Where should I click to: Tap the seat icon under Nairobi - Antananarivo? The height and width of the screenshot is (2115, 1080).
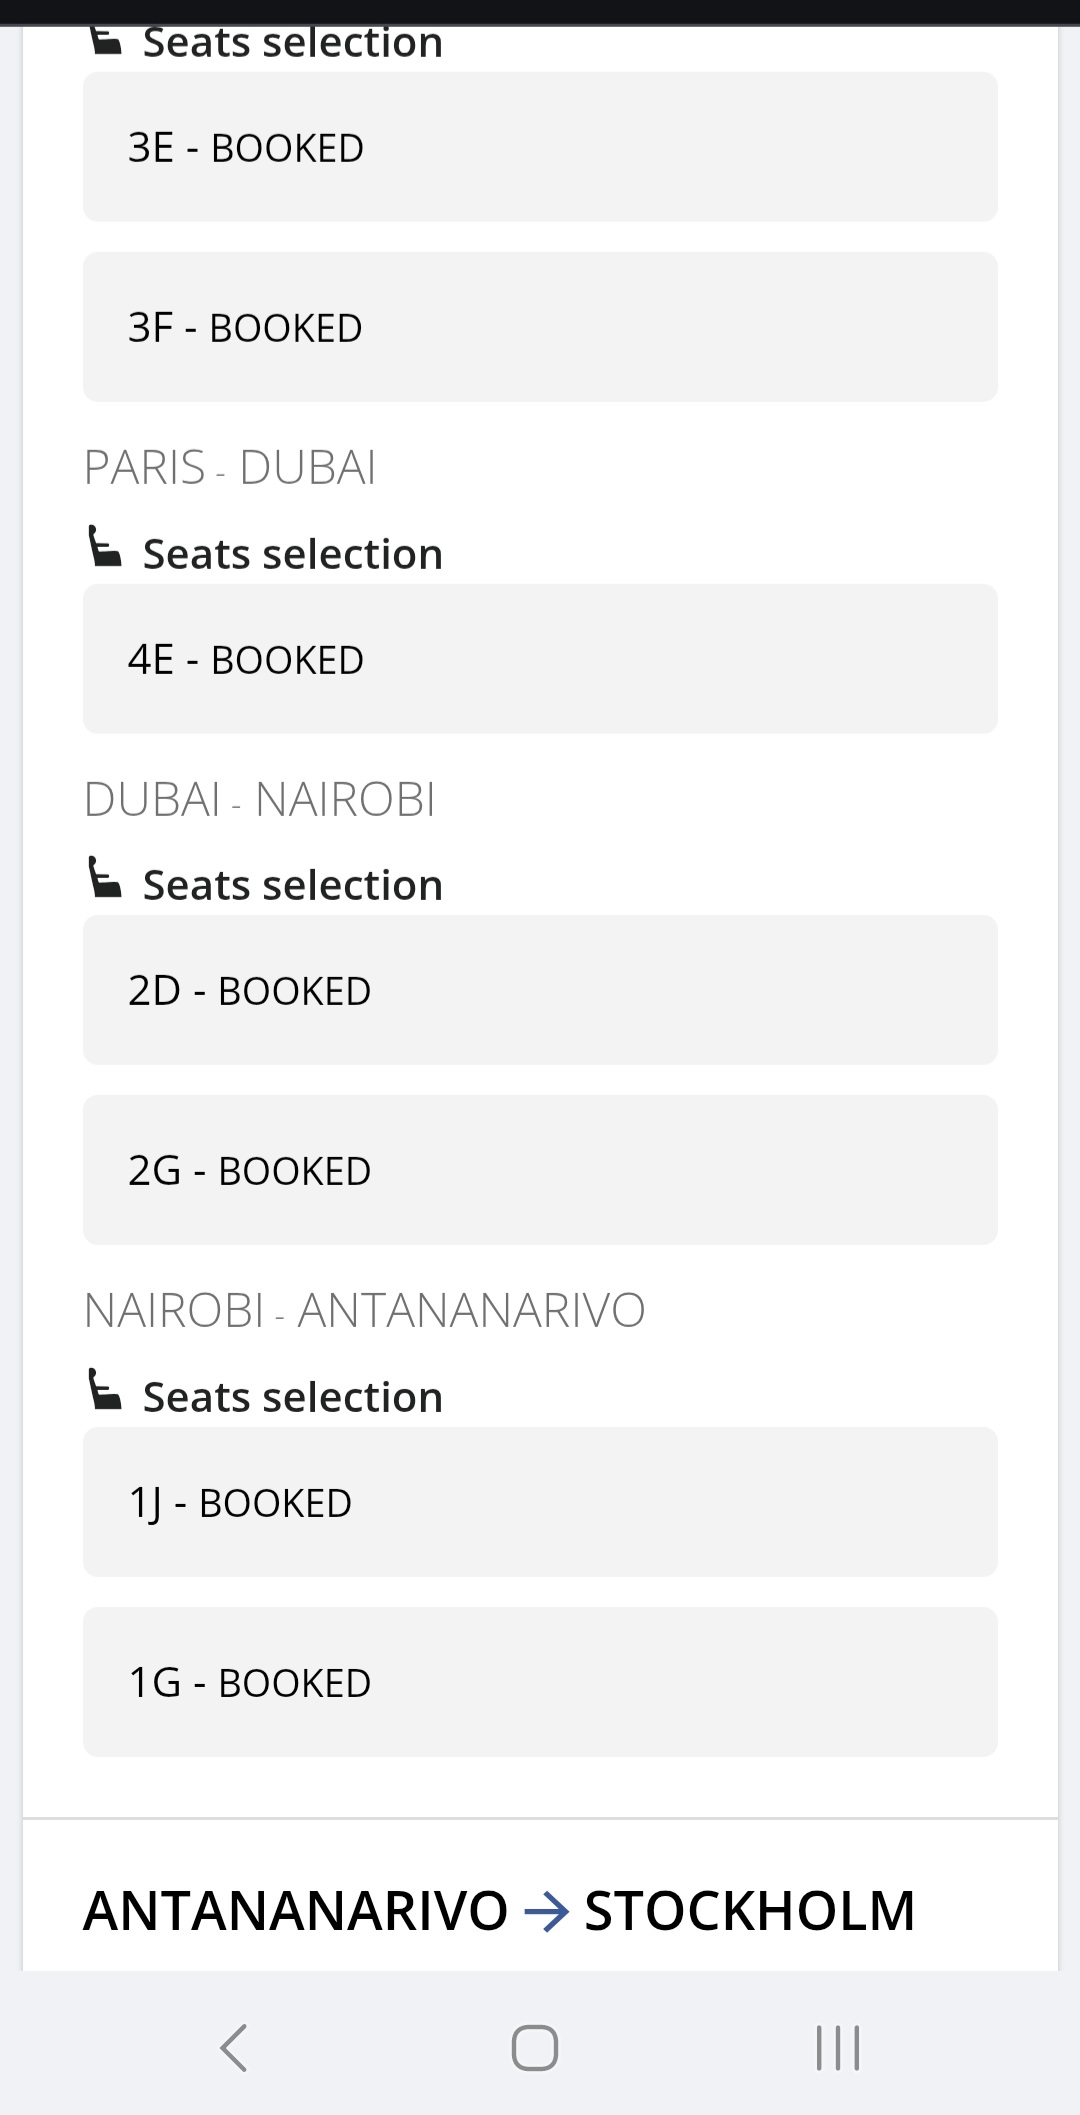105,1390
